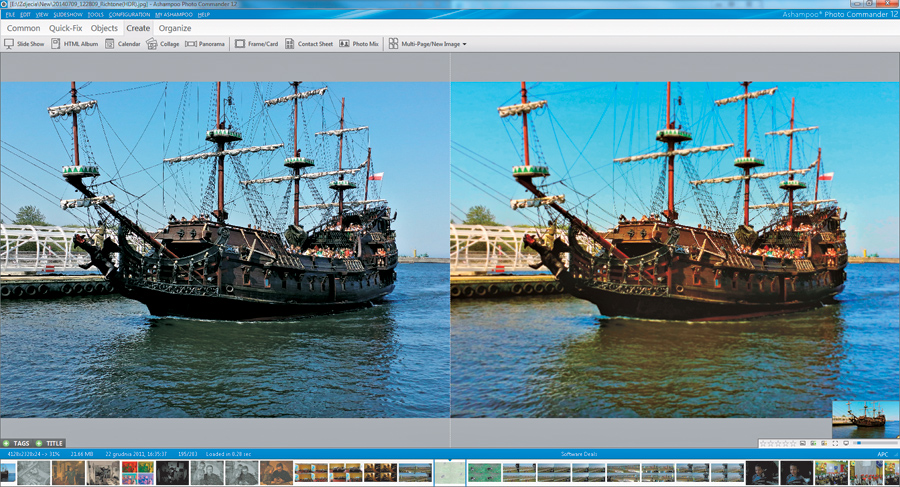This screenshot has height=487, width=900.
Task: Rate the photo with the fifth star
Action: [x=792, y=443]
